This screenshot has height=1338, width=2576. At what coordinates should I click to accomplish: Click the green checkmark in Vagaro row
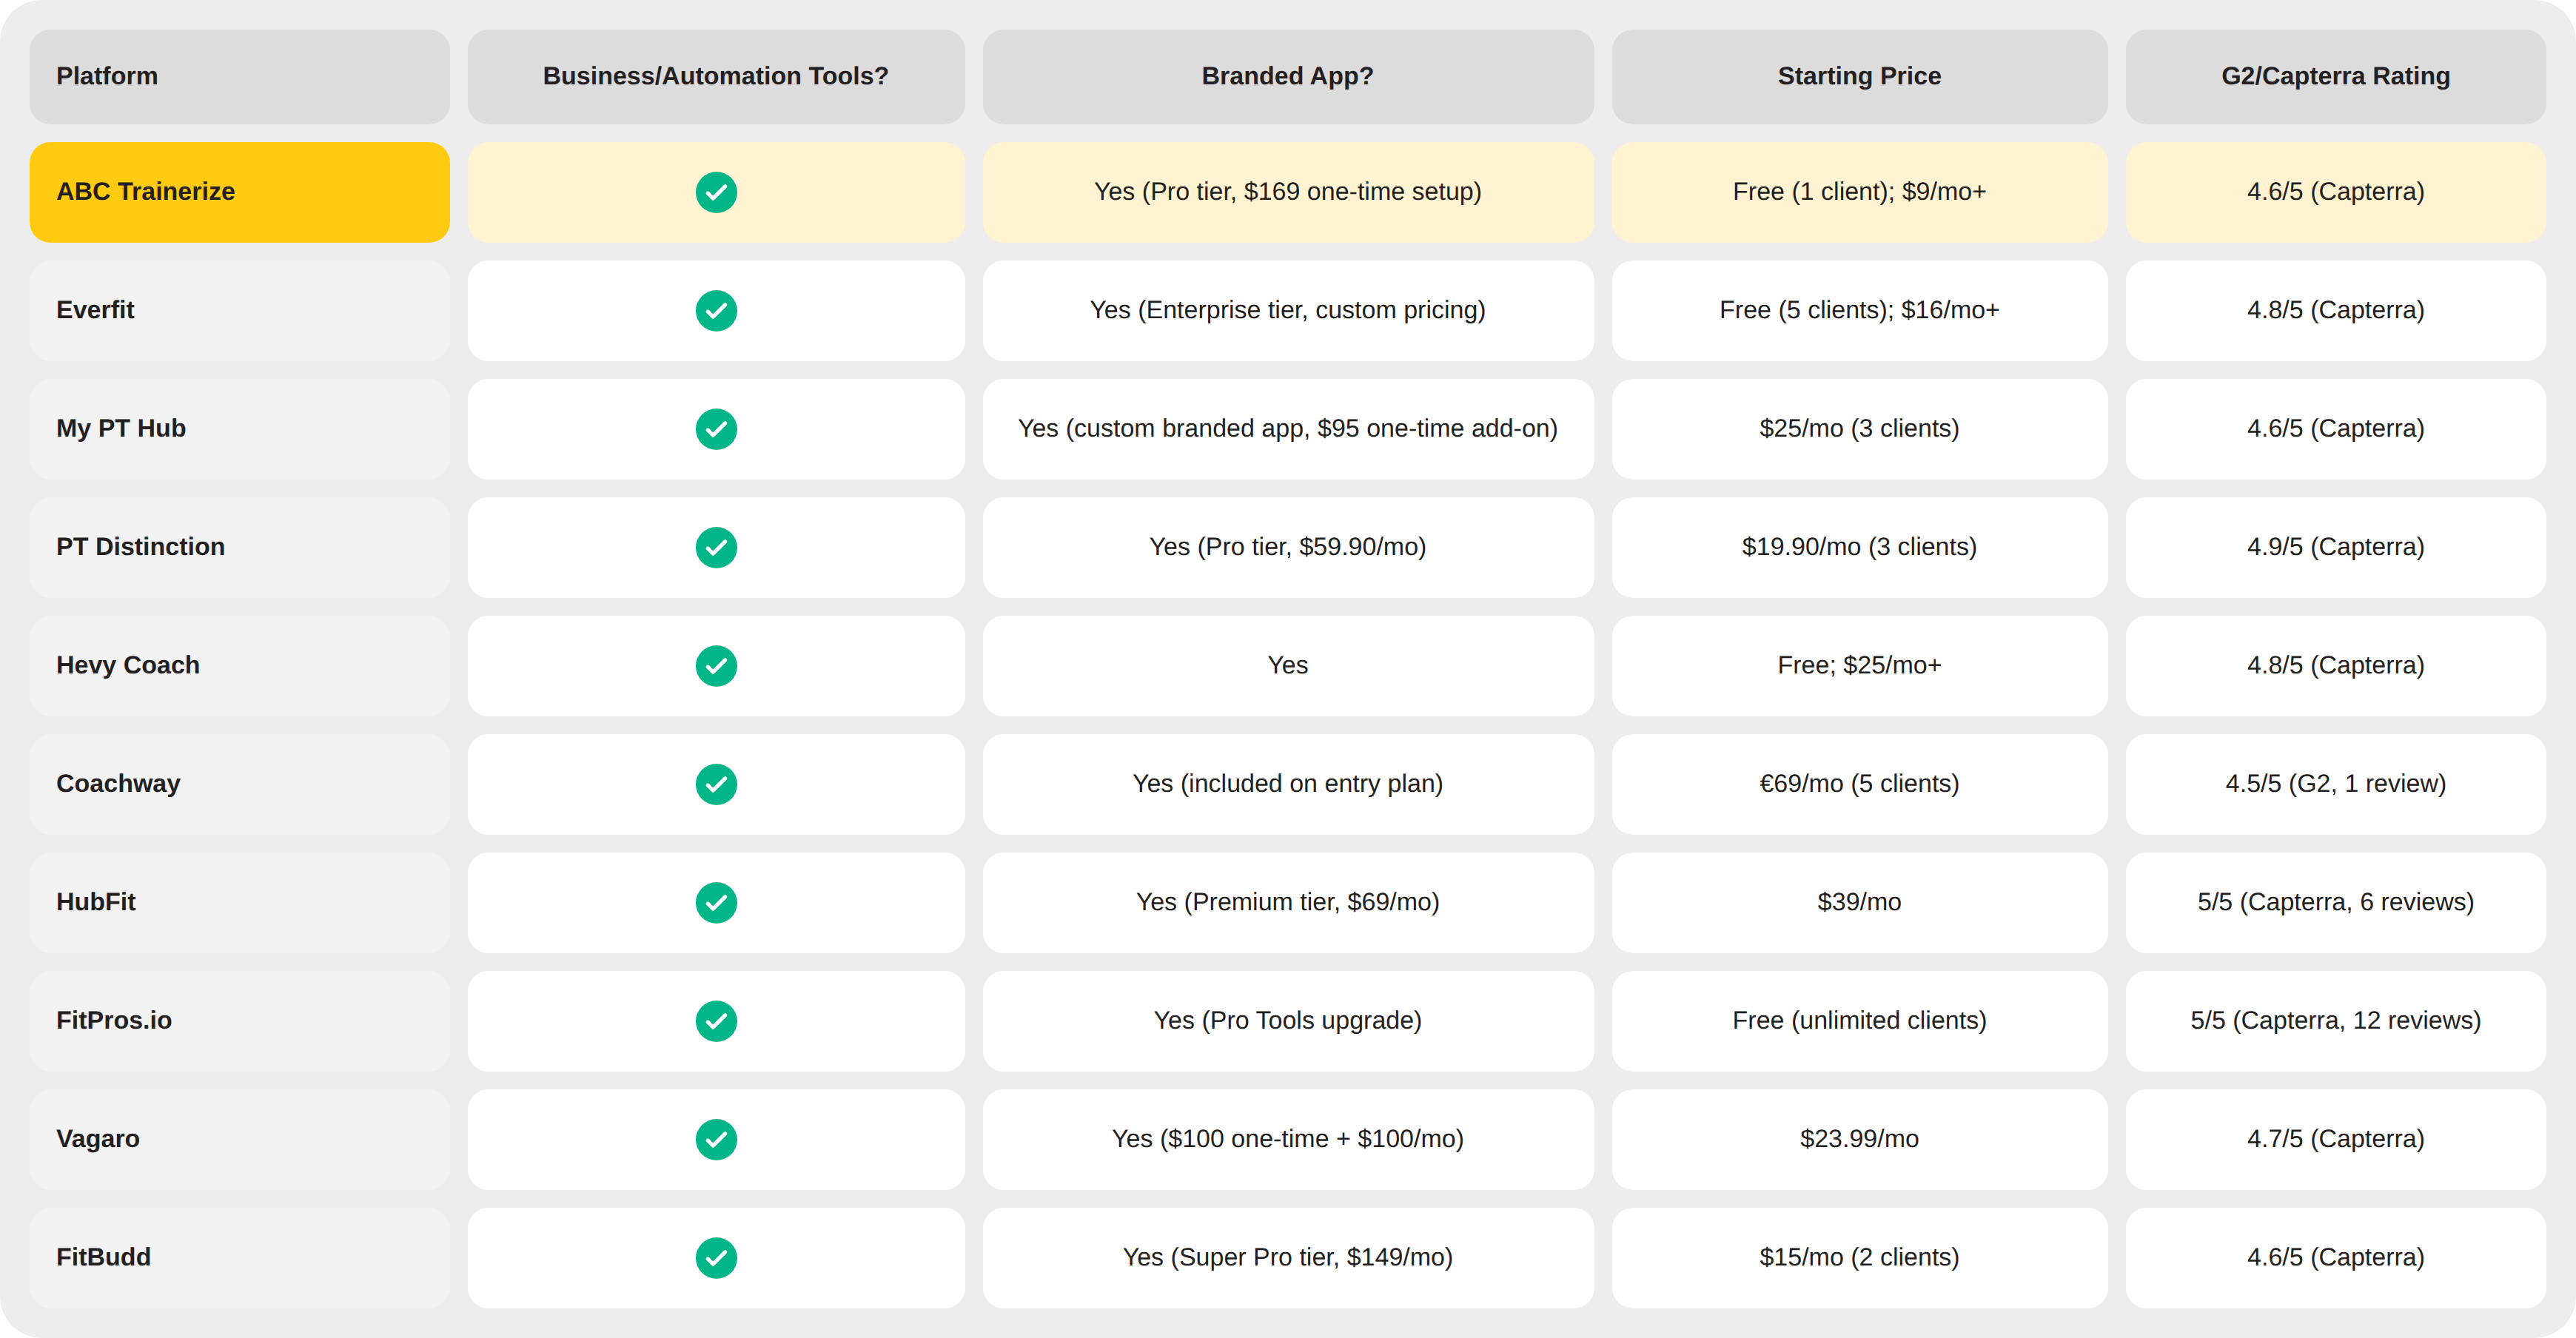(716, 1140)
